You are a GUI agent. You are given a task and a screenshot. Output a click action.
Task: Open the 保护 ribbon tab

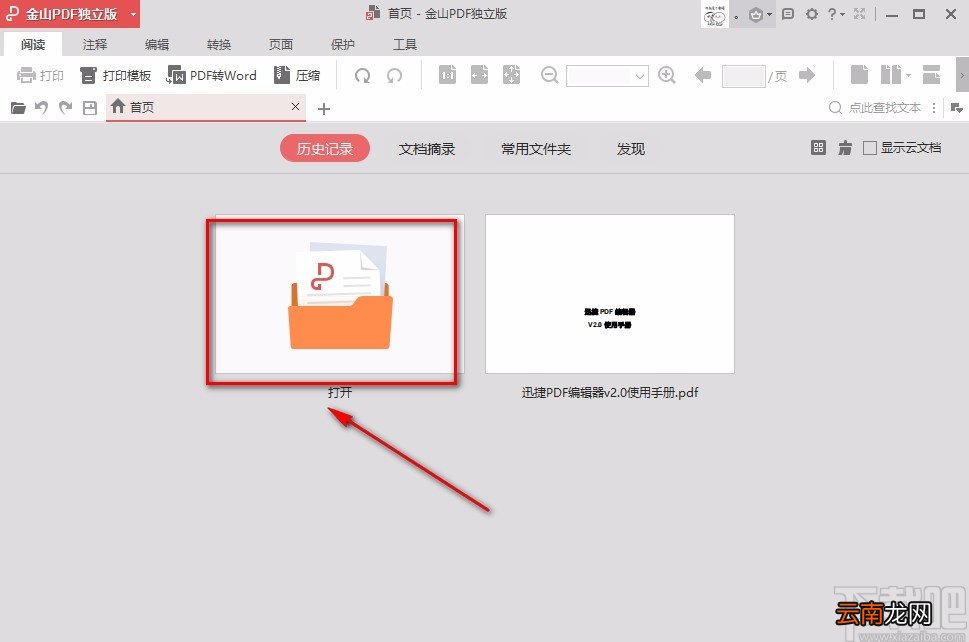click(343, 44)
